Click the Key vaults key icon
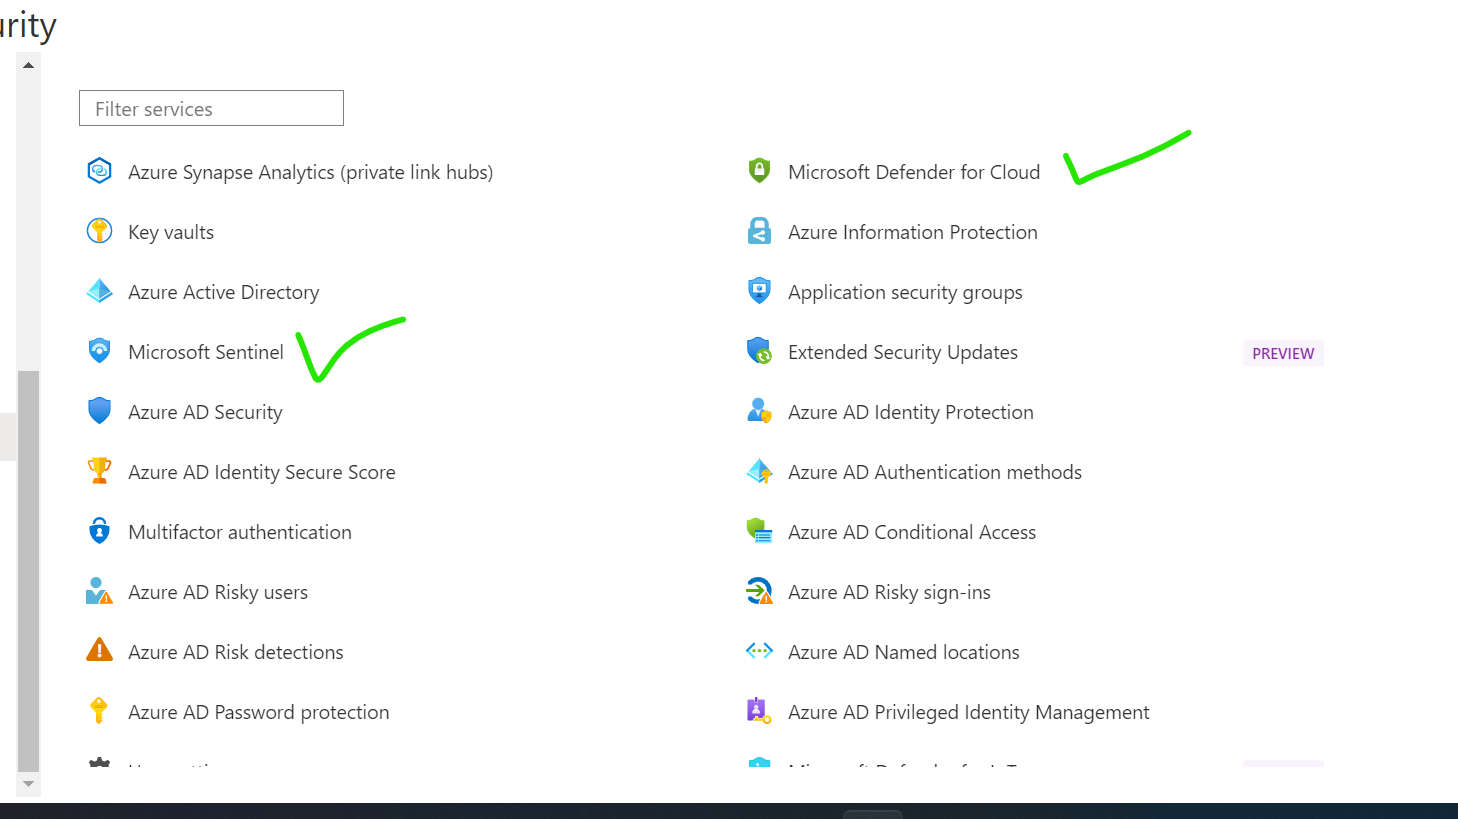 [x=99, y=231]
